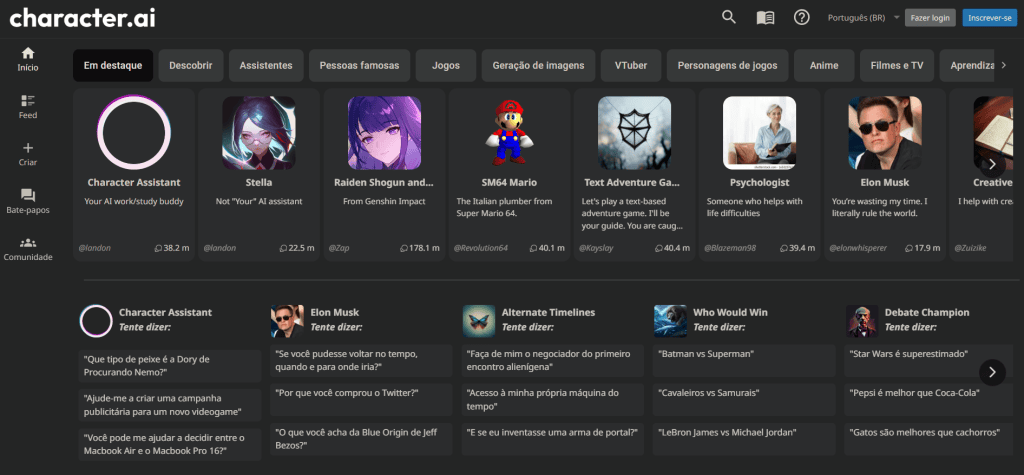
Task: Show next suggestion cards with arrow
Action: [x=992, y=372]
